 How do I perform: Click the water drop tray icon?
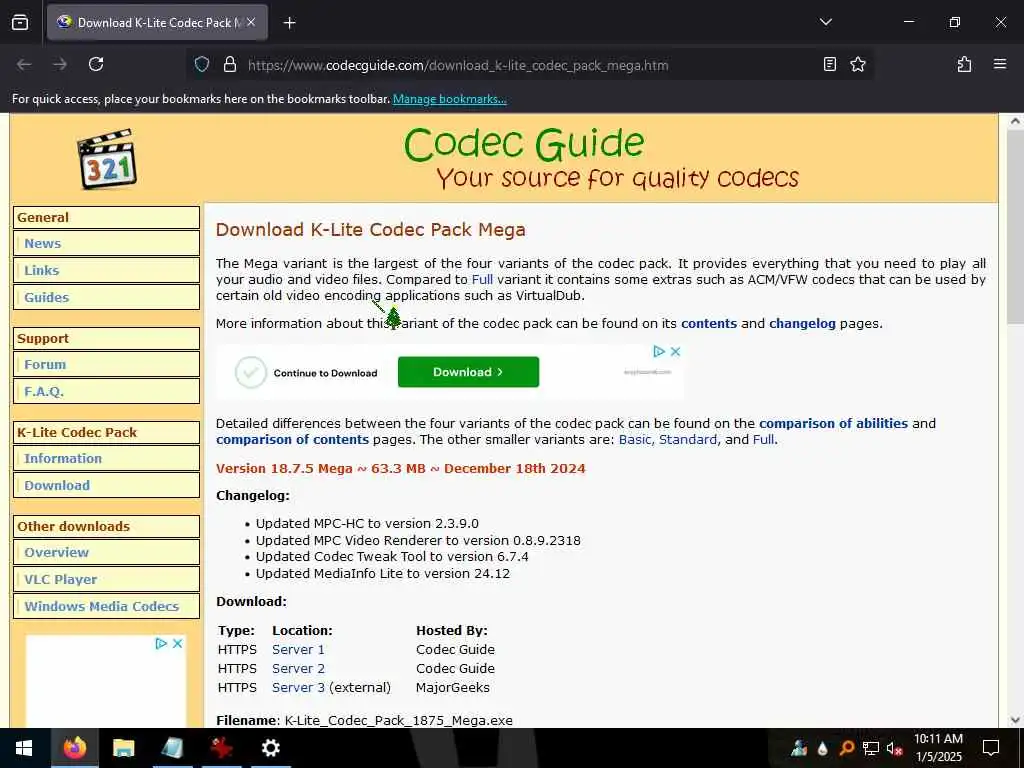(822, 748)
